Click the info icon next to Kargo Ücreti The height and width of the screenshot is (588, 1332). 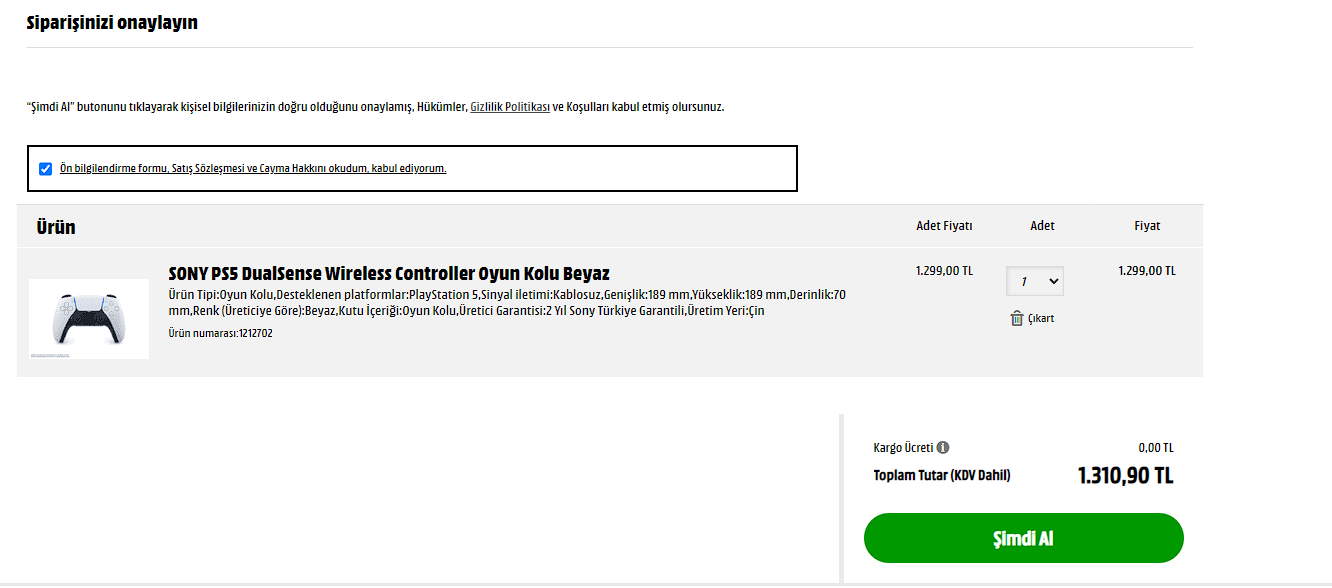pos(943,448)
